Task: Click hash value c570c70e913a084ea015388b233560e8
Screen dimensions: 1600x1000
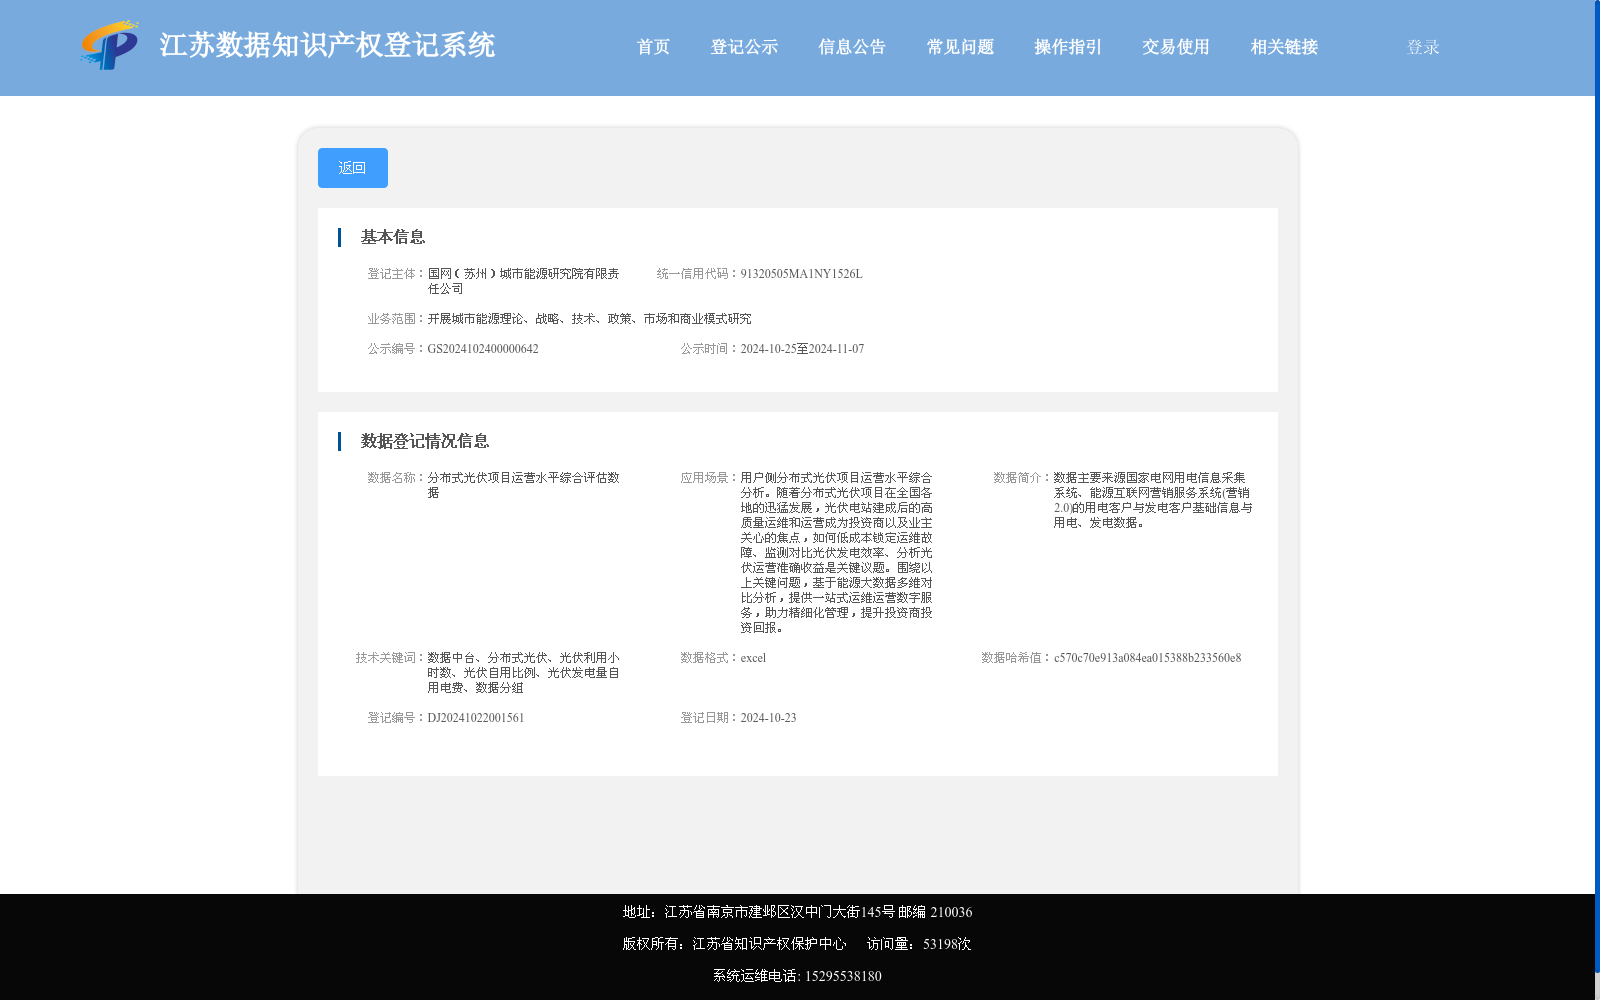Action: tap(1148, 658)
